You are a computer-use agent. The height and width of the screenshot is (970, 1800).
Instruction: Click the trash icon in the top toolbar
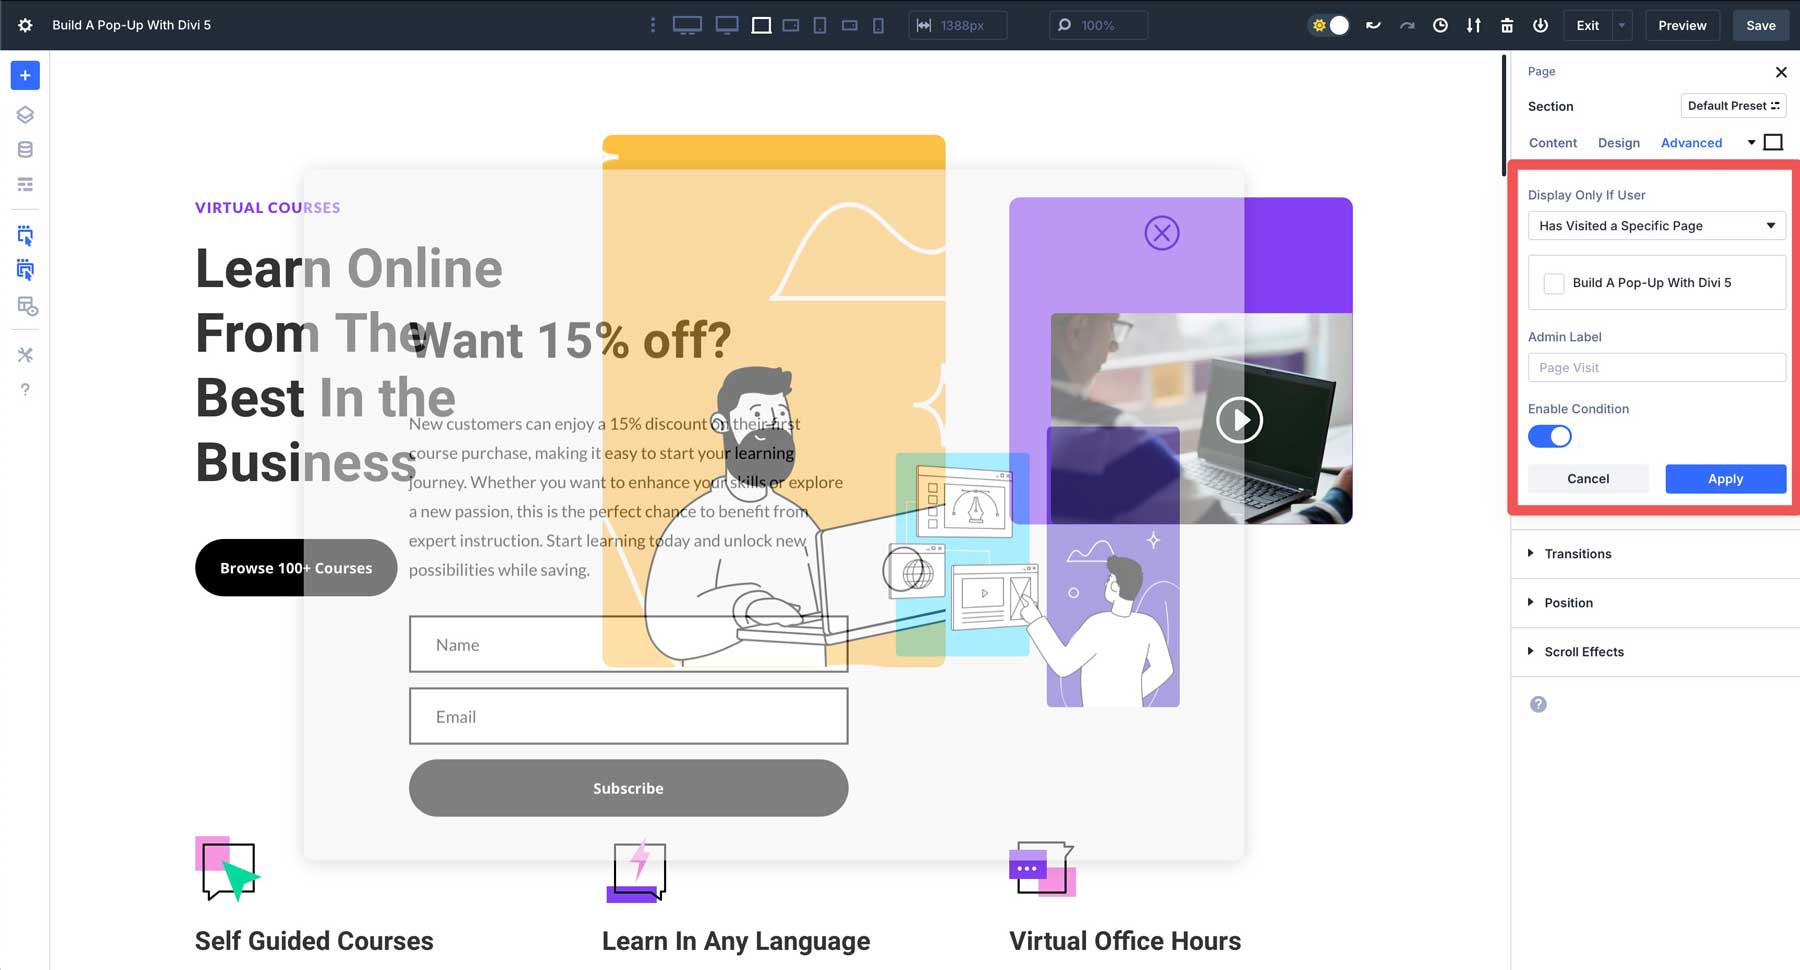1506,25
